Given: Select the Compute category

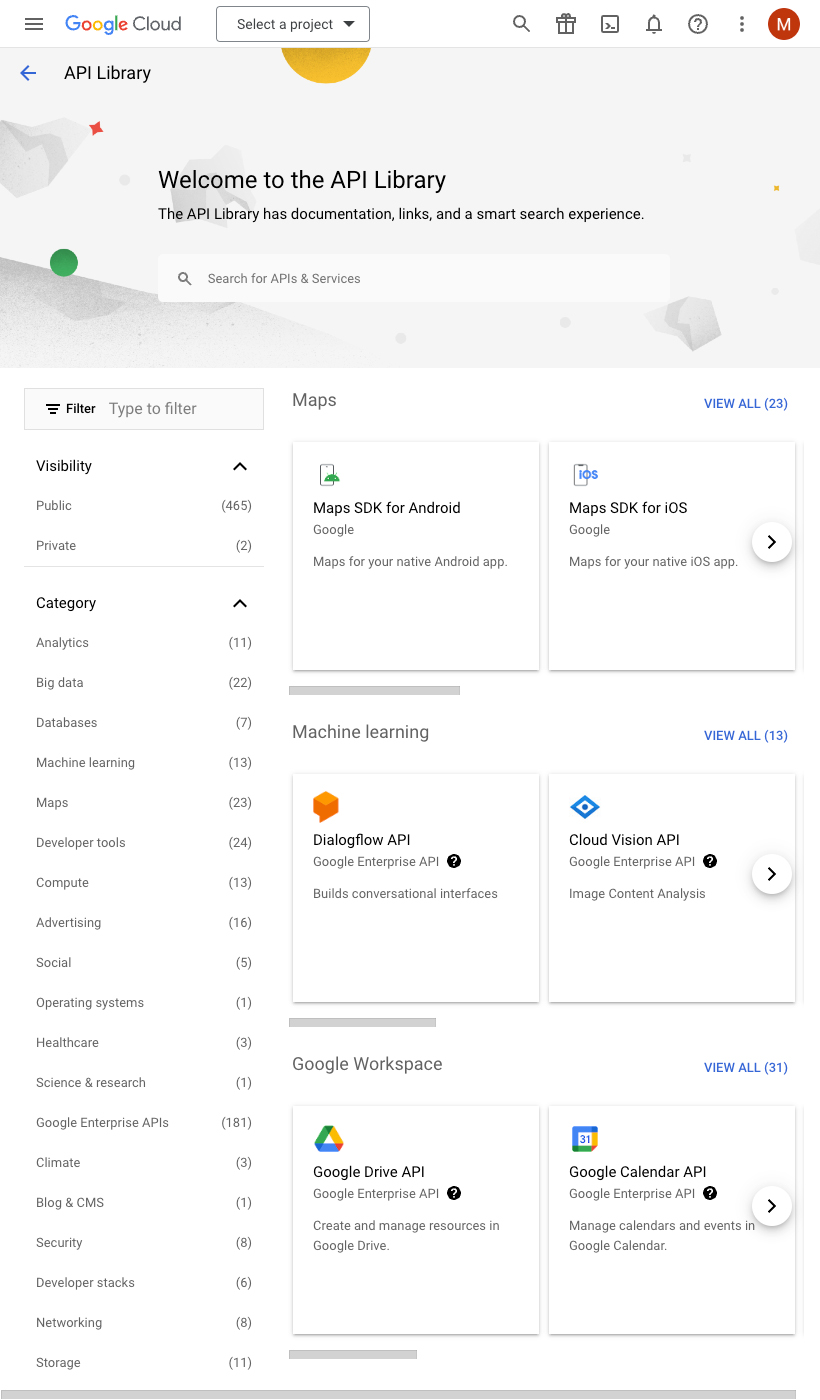Looking at the screenshot, I should click(144, 883).
